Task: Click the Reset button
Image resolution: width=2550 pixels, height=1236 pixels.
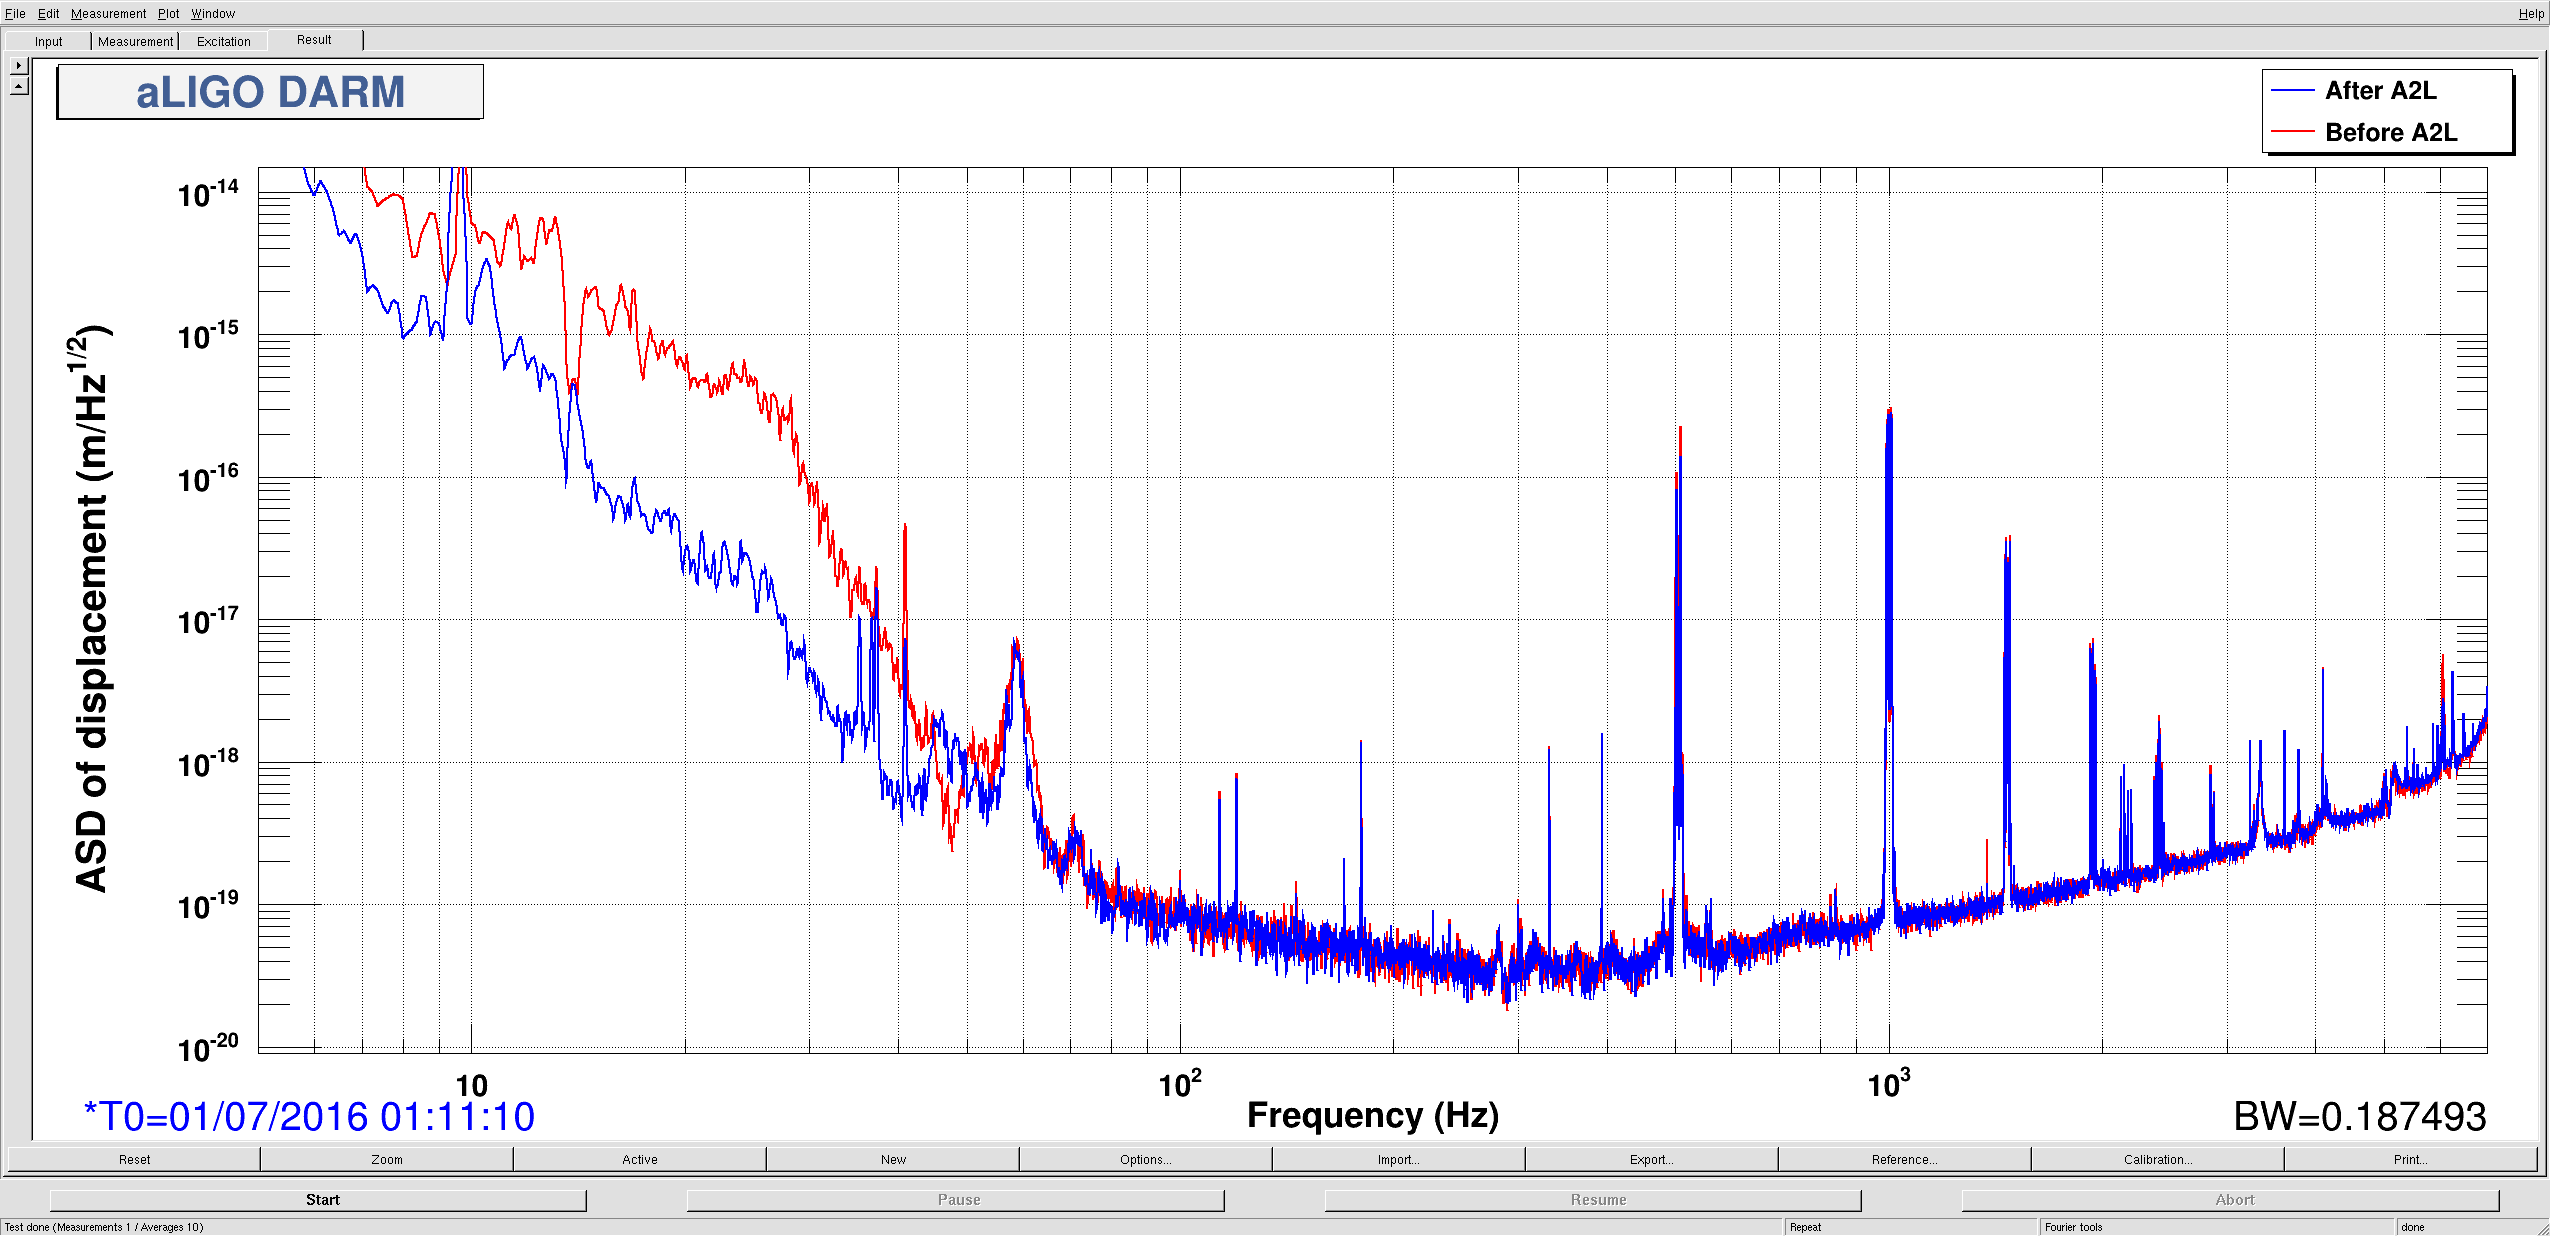Action: (134, 1159)
